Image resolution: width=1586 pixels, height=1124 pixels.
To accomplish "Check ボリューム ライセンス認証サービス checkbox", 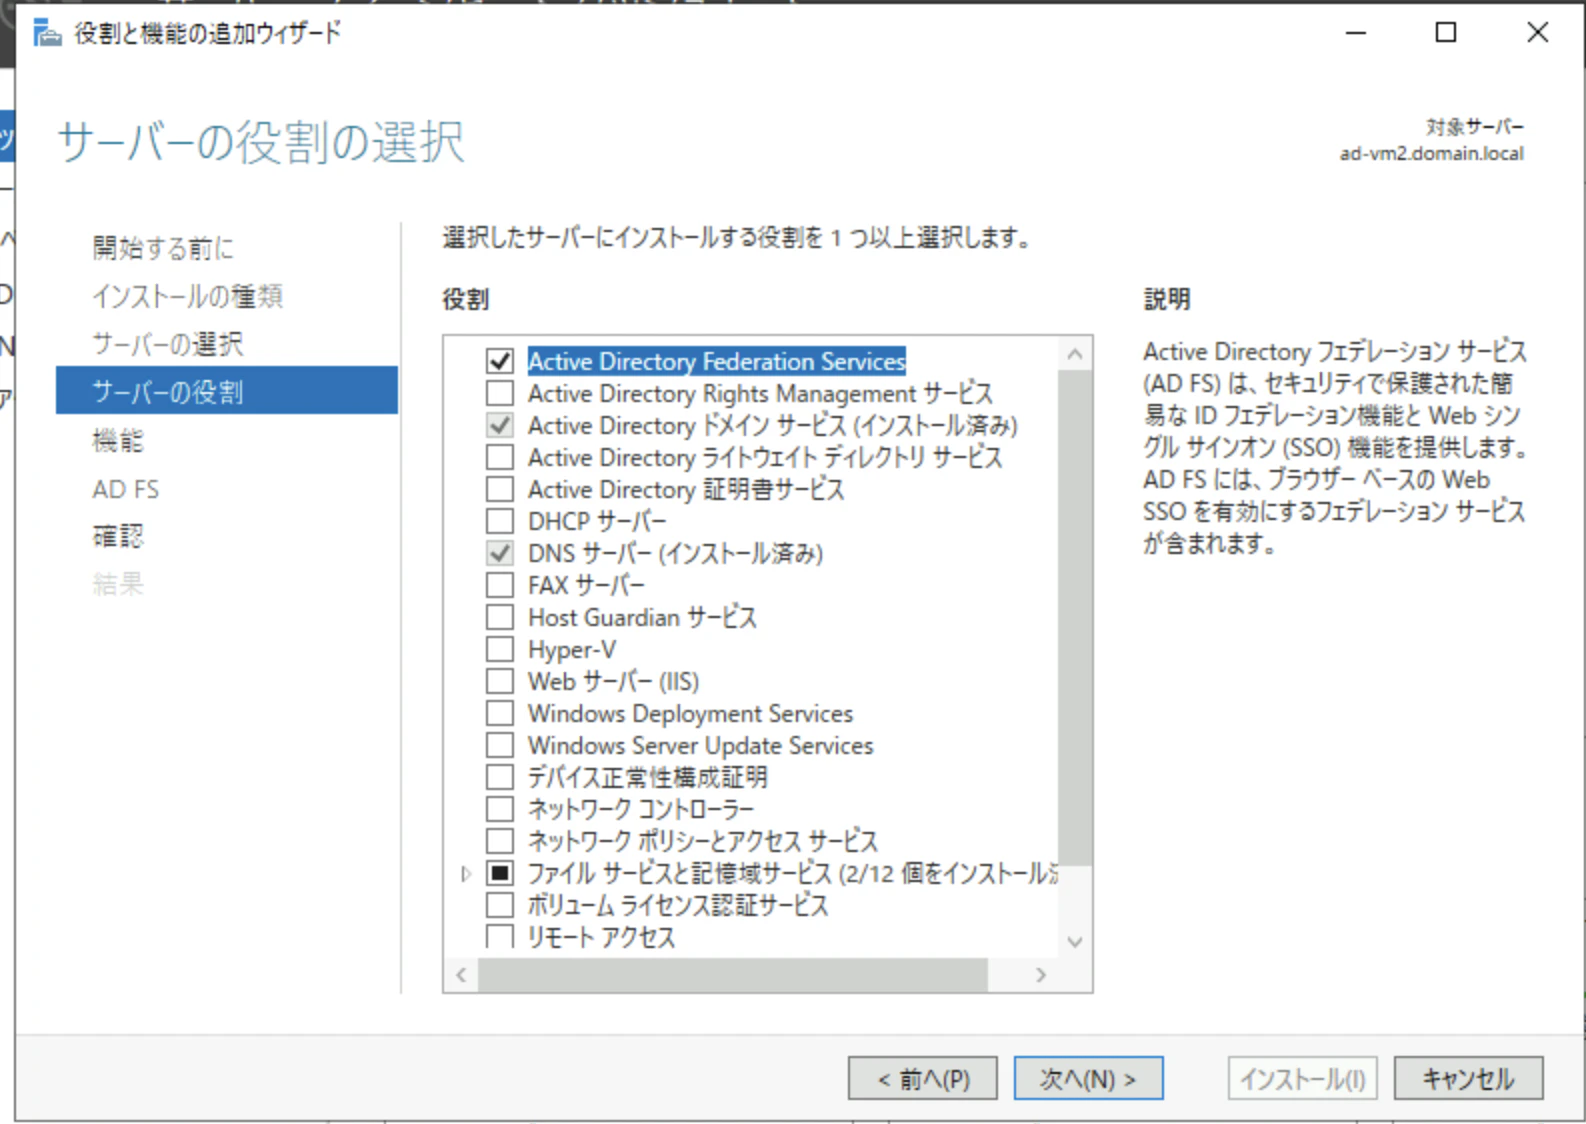I will (500, 905).
